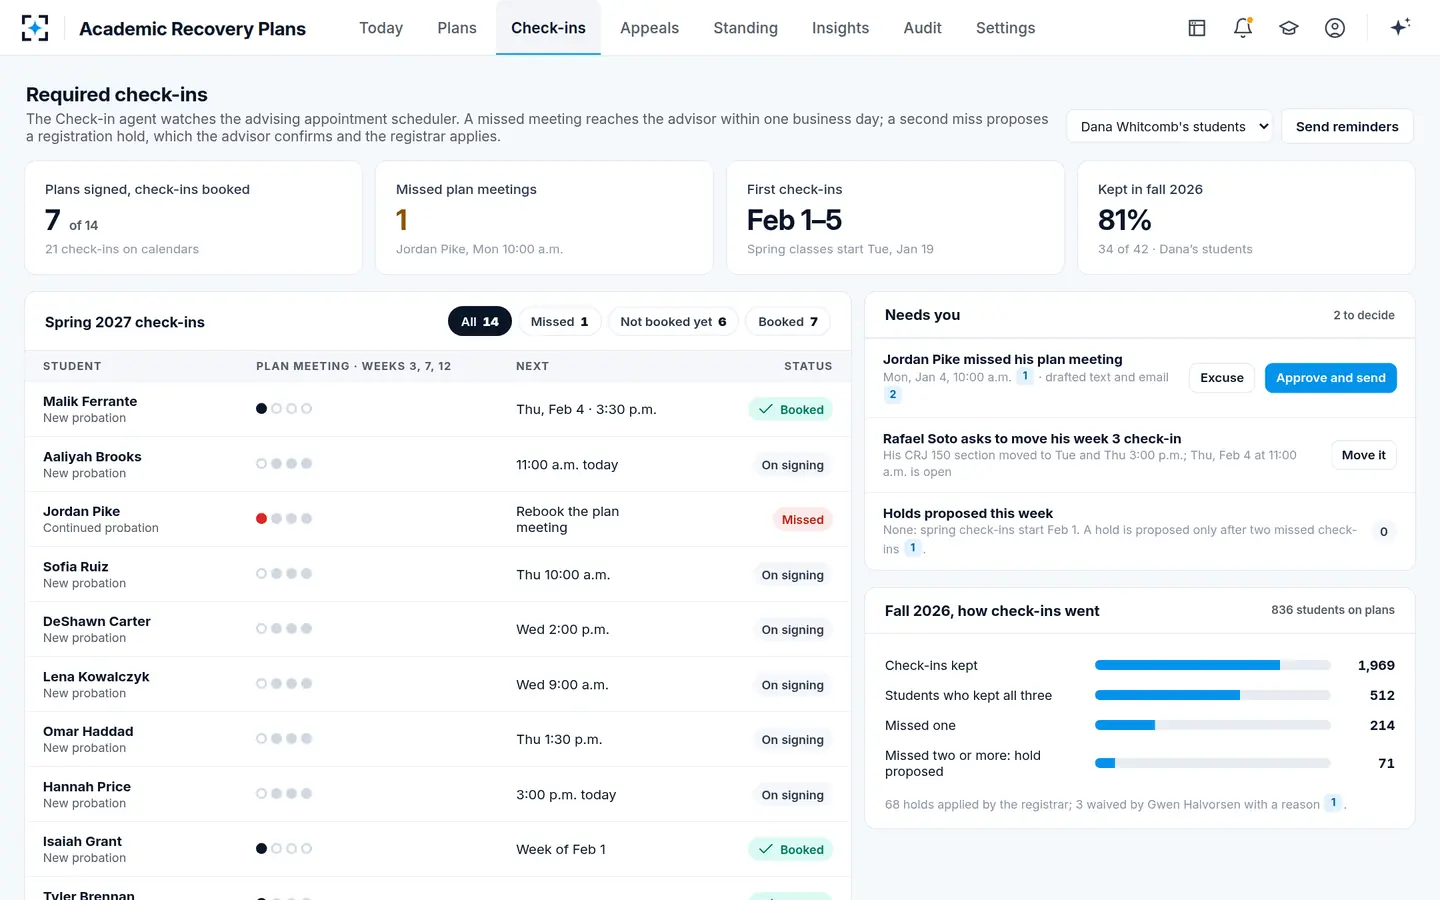
Task: Filter to Not booked yet 6
Action: click(x=673, y=322)
